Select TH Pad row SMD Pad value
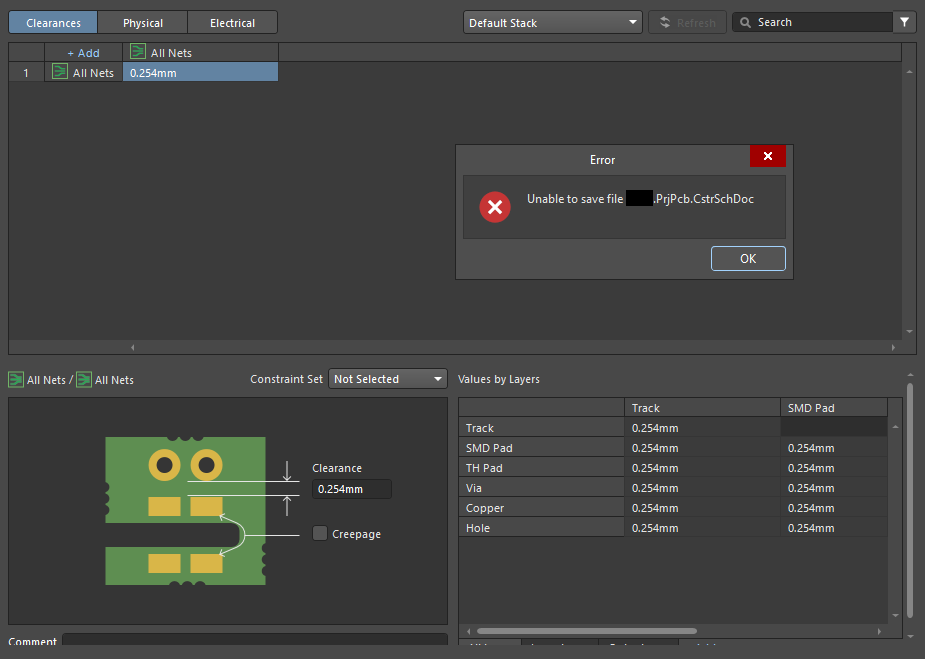 pyautogui.click(x=834, y=468)
